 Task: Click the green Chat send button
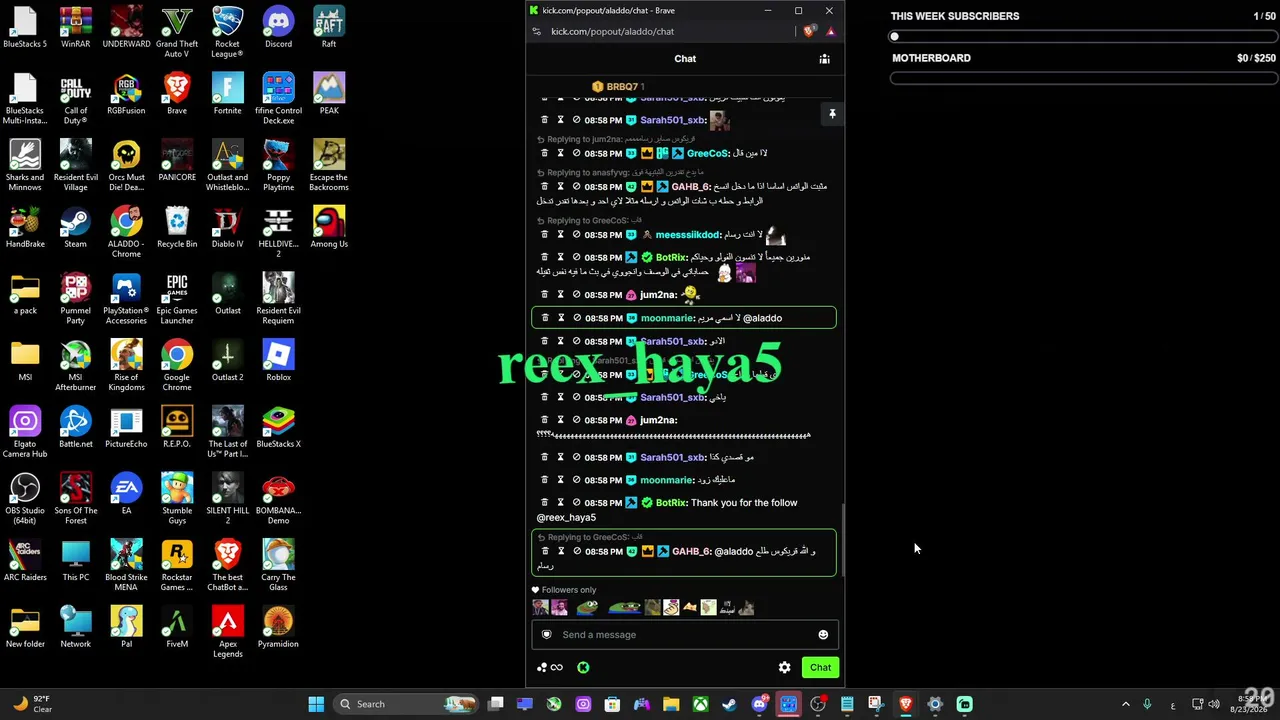820,668
